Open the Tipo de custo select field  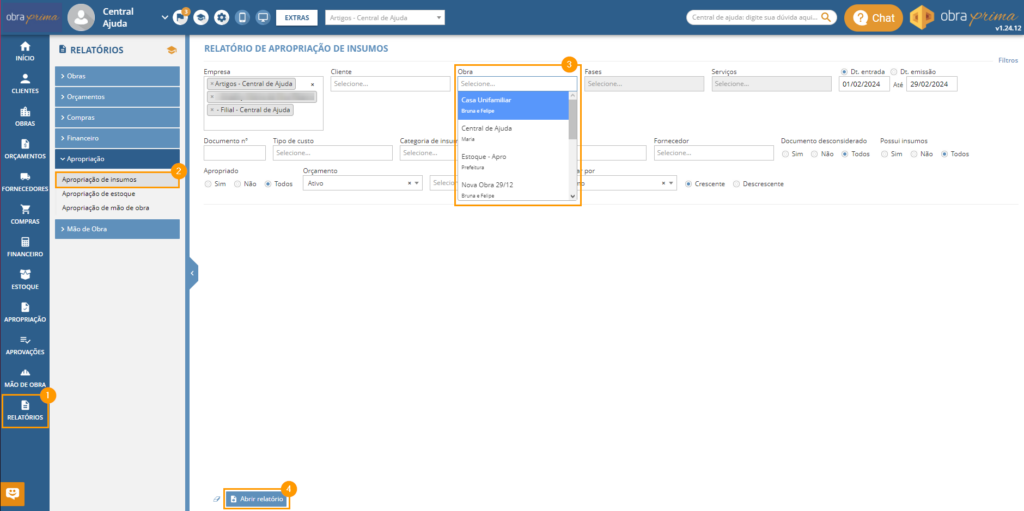(332, 153)
